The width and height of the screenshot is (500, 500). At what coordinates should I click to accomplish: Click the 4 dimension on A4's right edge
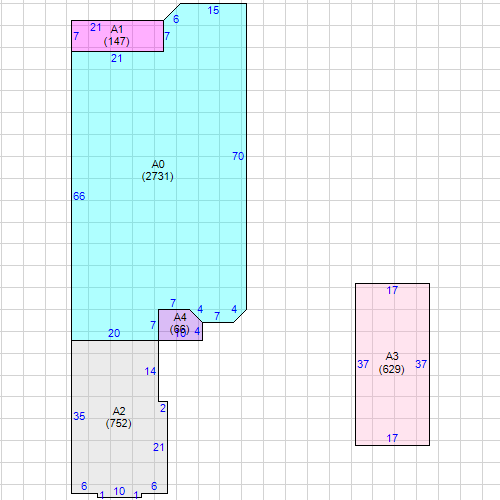tap(197, 331)
